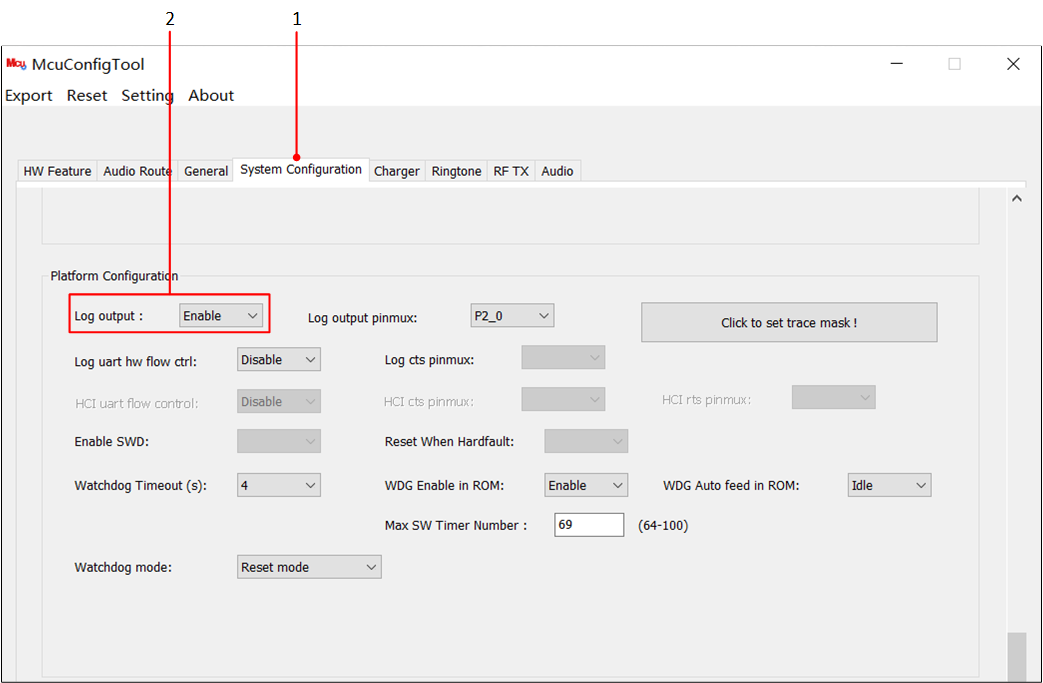Switch to the Charger tab
This screenshot has height=683, width=1043.
[397, 171]
